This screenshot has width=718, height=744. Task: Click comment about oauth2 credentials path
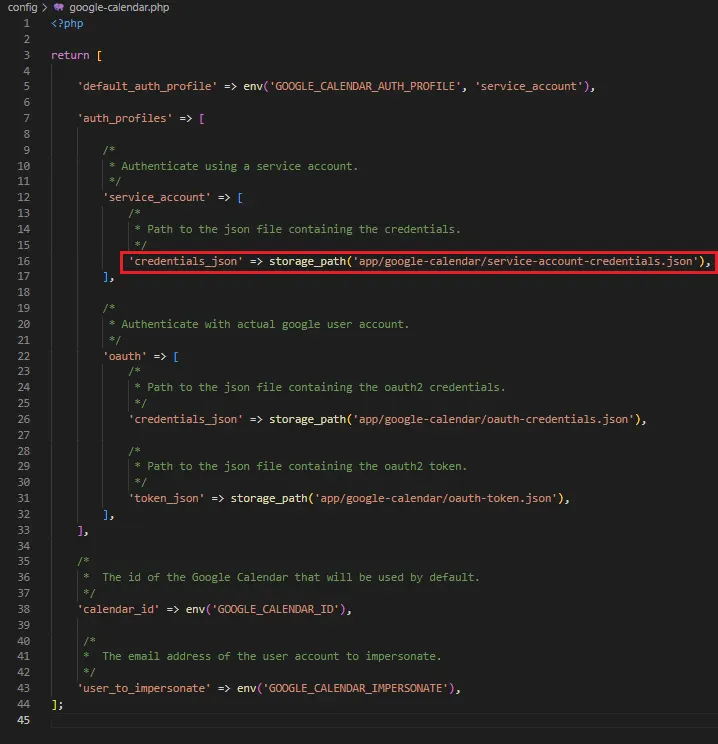[326, 387]
